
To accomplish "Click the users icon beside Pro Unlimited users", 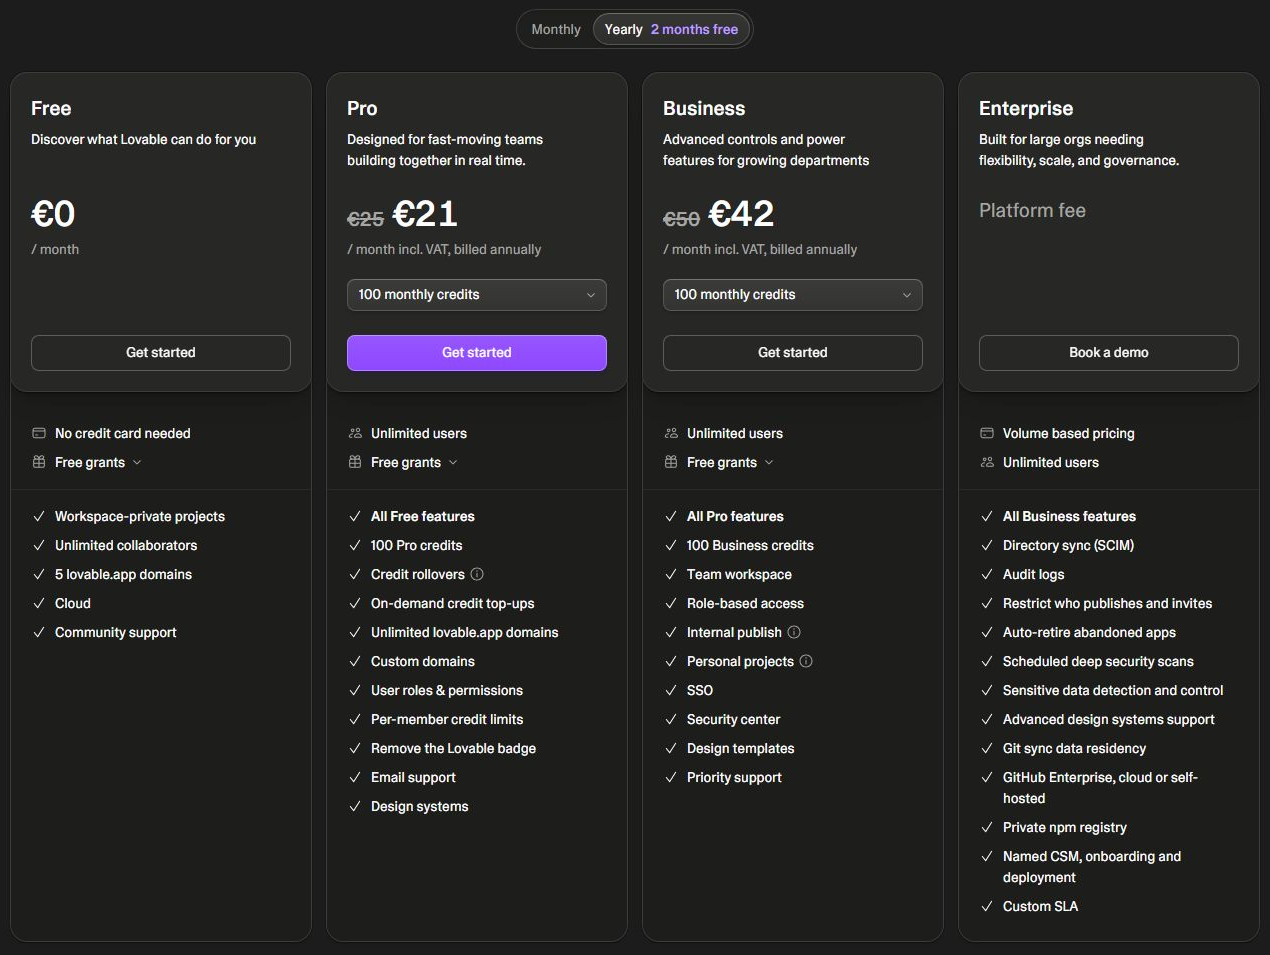I will coord(355,433).
